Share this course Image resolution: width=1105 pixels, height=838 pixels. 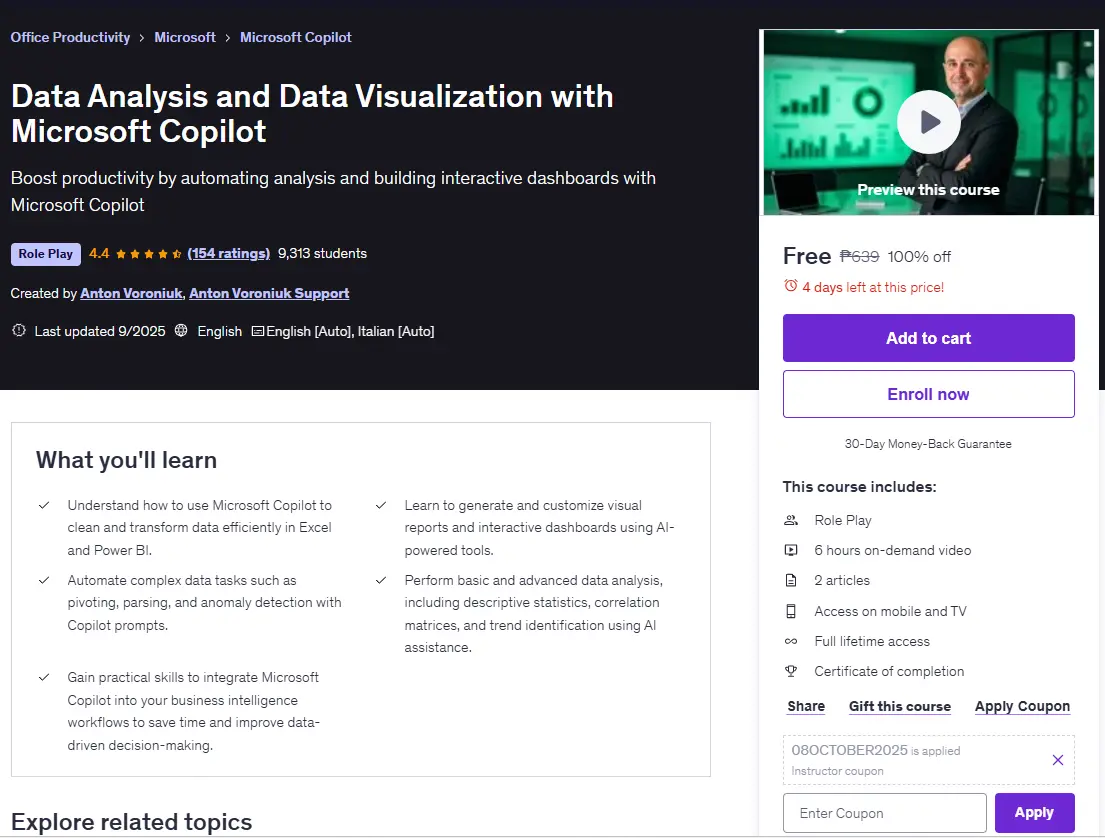806,706
